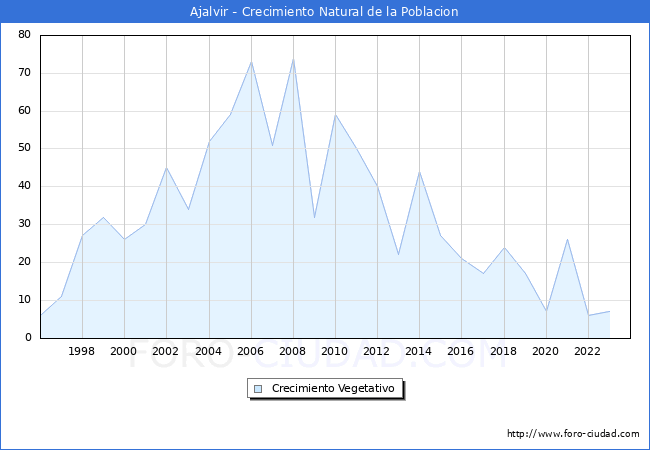650x450 pixels.
Task: Click the x-axis label 2008
Action: coord(293,351)
